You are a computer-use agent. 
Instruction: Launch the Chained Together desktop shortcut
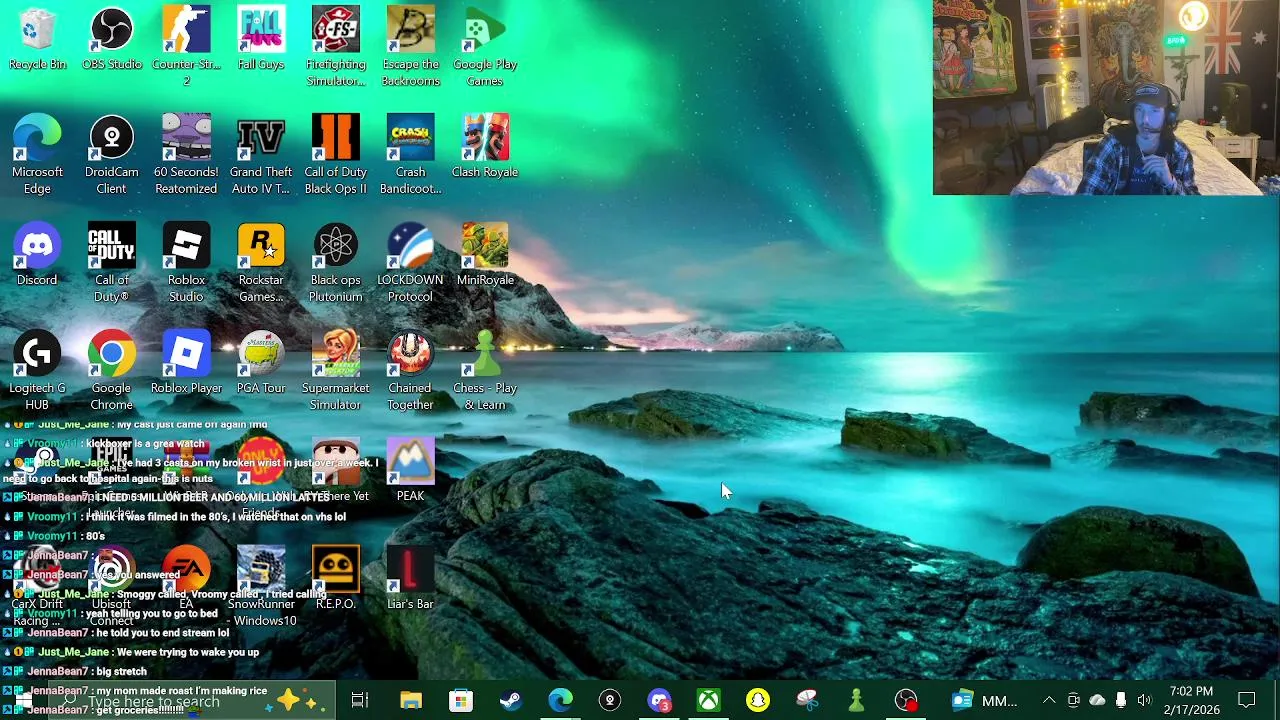410,371
